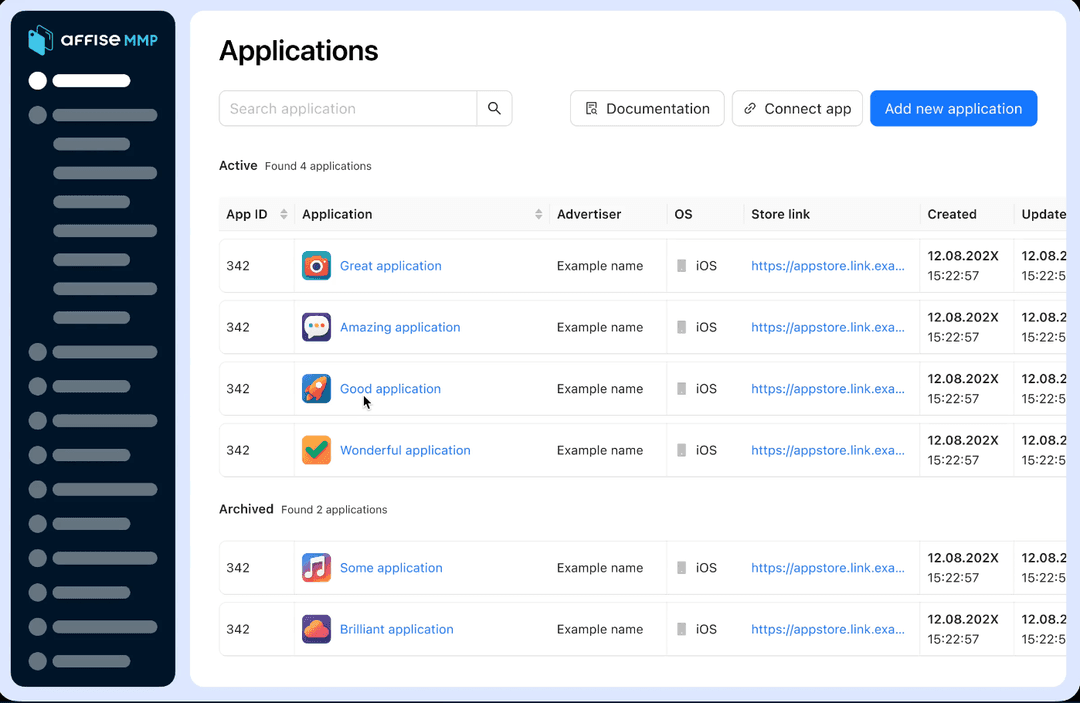Click the Applications page heading
The image size is (1080, 703).
tap(298, 51)
